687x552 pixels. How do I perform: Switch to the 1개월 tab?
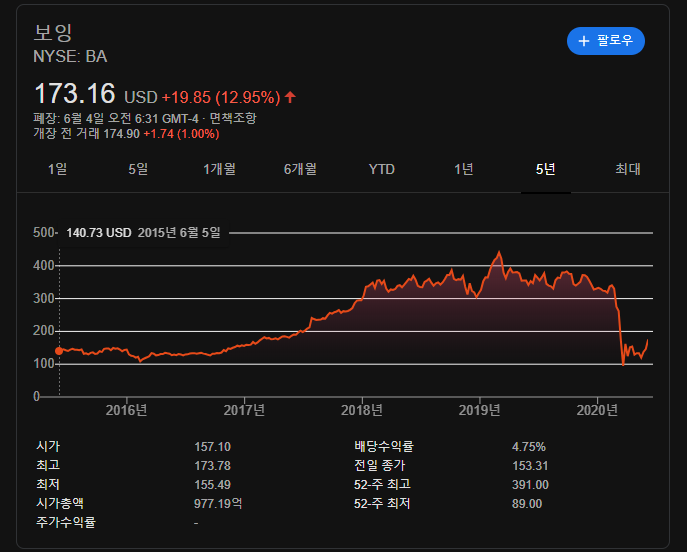[x=219, y=169]
